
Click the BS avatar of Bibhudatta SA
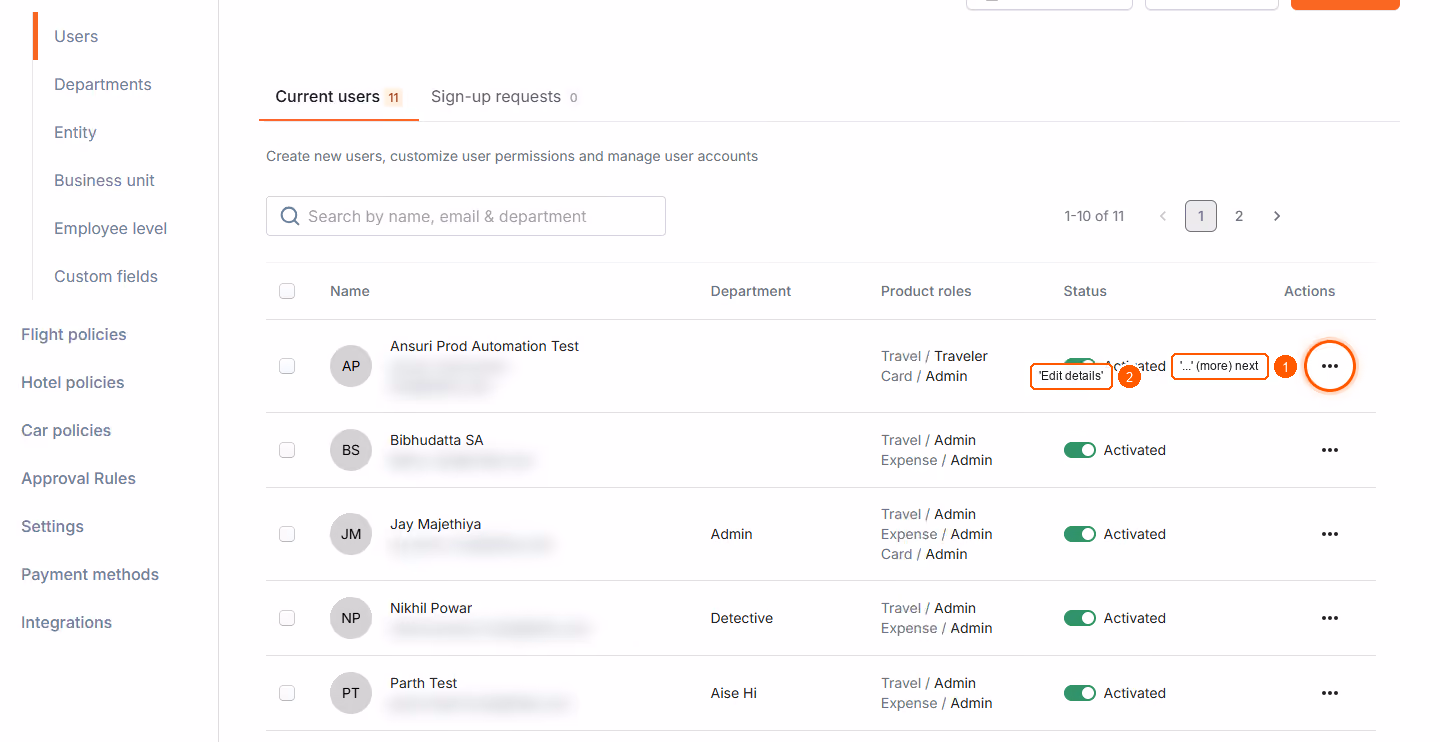(x=351, y=450)
